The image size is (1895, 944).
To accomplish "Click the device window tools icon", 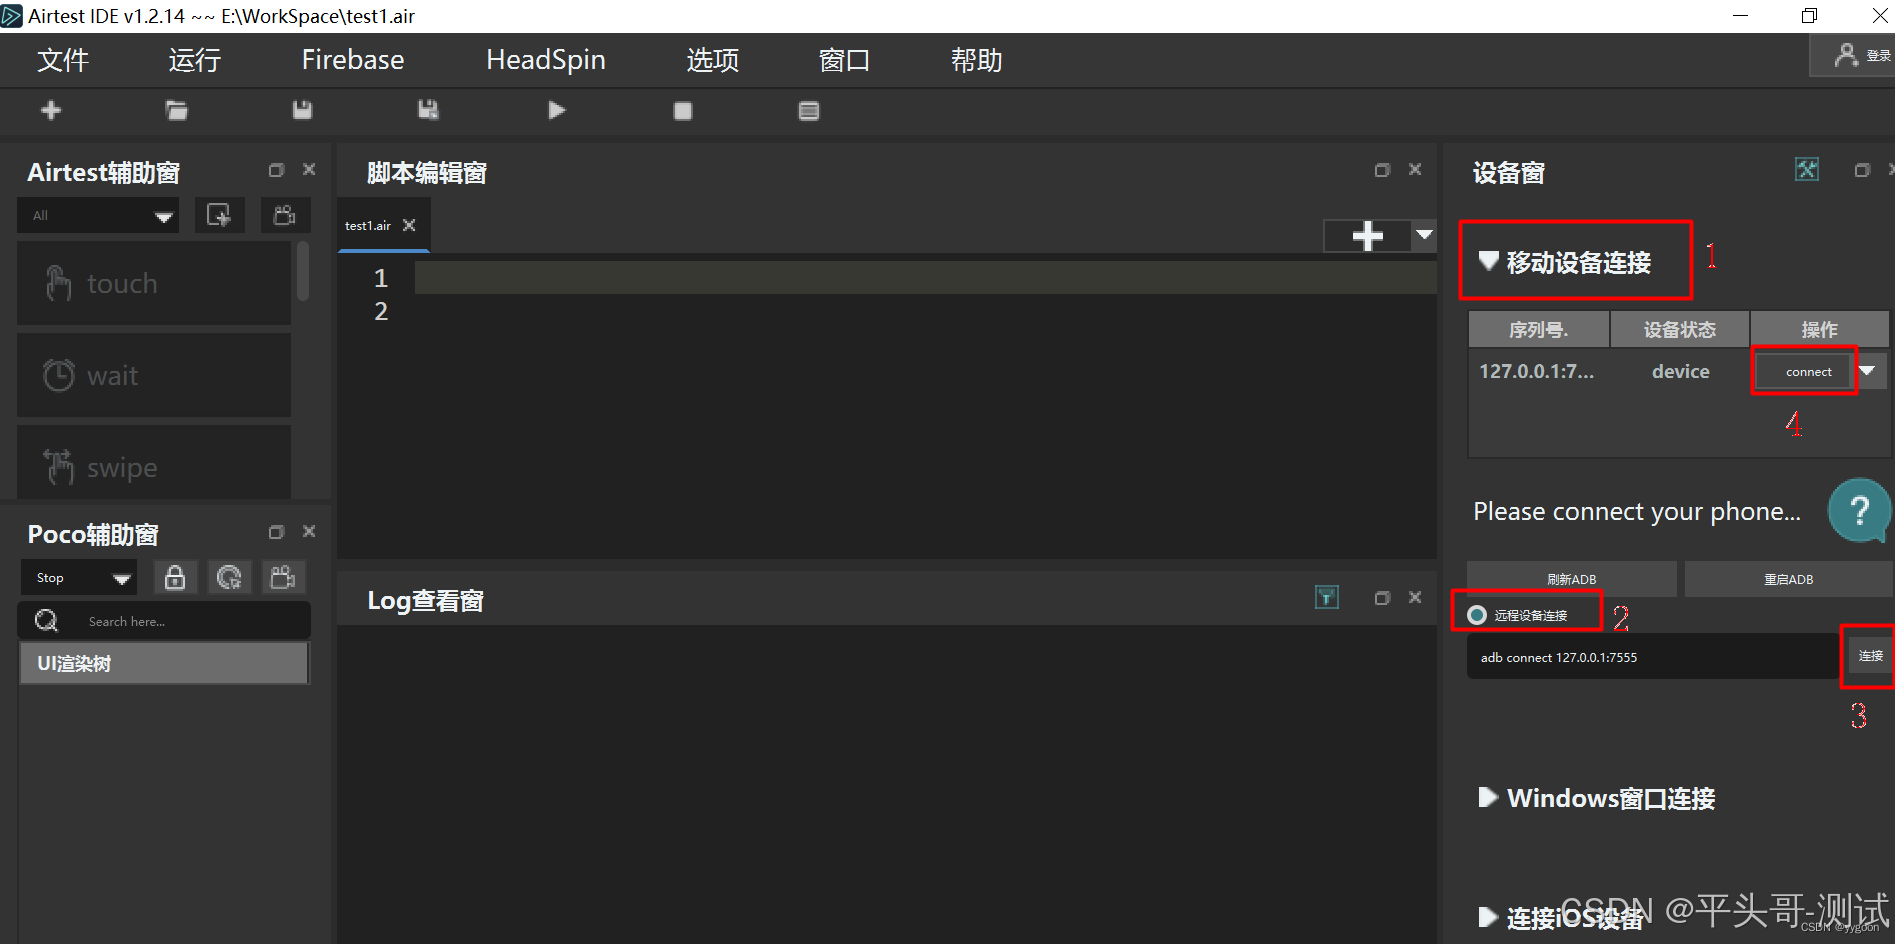I will point(1807,169).
